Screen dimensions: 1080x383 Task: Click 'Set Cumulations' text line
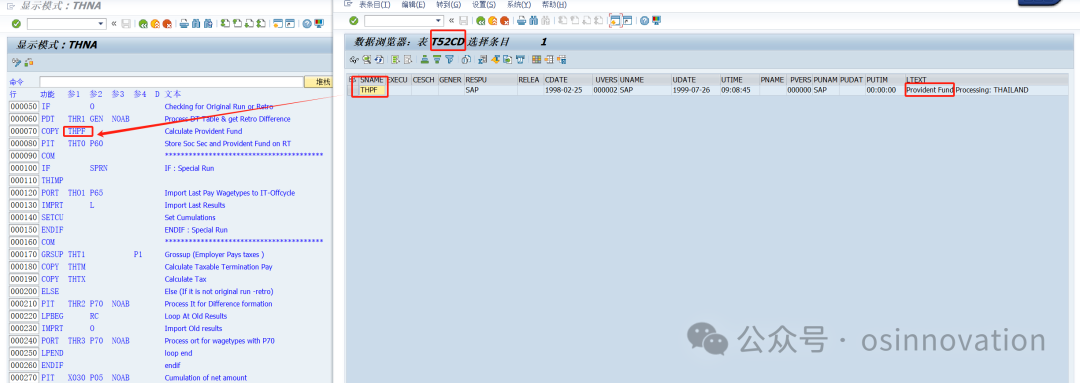click(190, 217)
